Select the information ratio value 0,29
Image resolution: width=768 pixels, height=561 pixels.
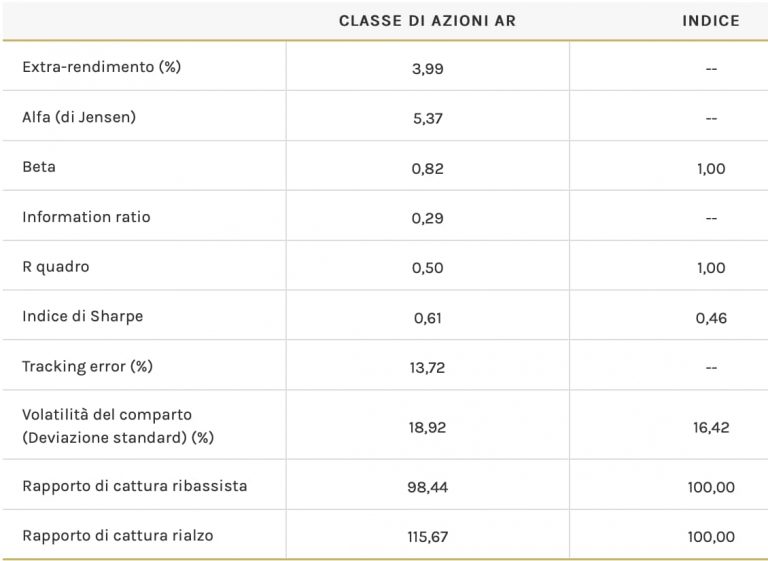[427, 218]
